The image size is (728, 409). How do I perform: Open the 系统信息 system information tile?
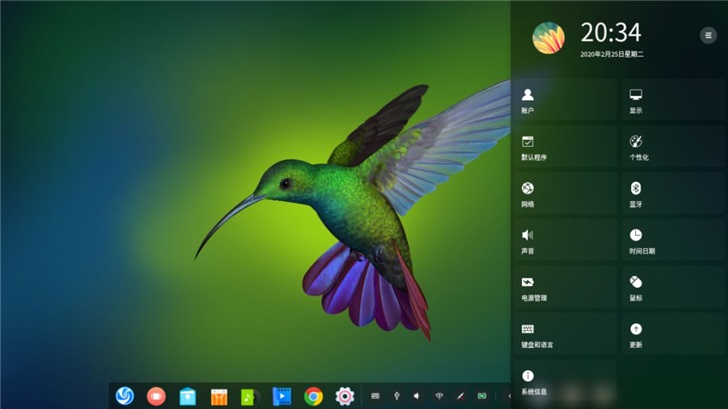(565, 381)
